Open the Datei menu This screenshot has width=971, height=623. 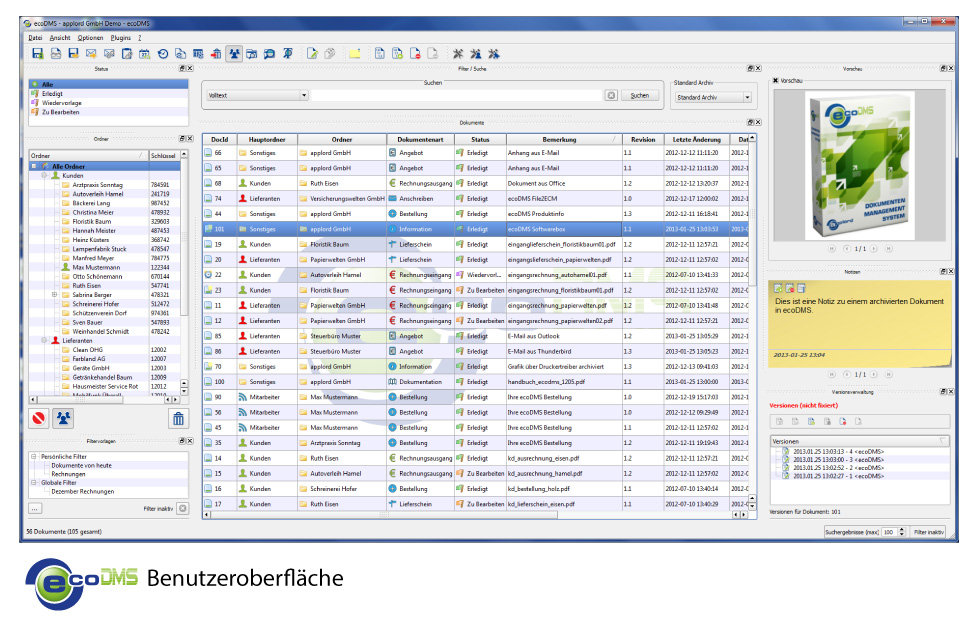tap(35, 38)
